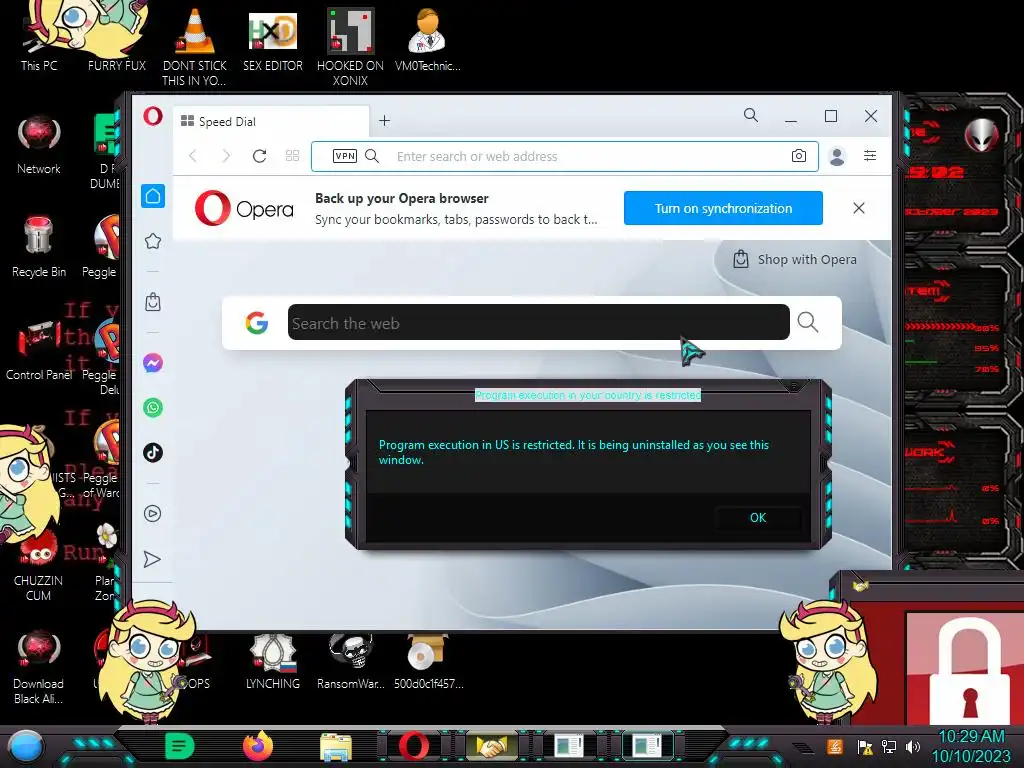The image size is (1024, 768).
Task: Open Messenger in the sidebar
Action: pyautogui.click(x=153, y=363)
